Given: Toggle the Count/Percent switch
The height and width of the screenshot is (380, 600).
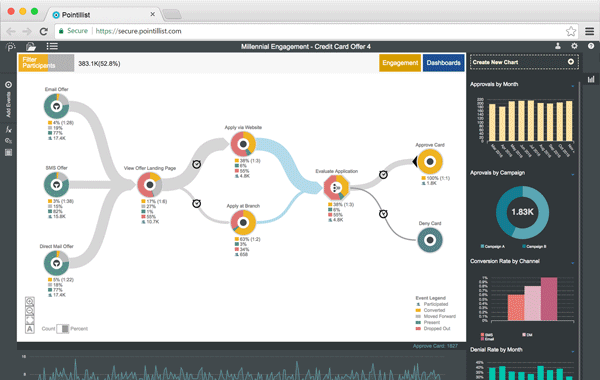Looking at the screenshot, I should (x=62, y=329).
